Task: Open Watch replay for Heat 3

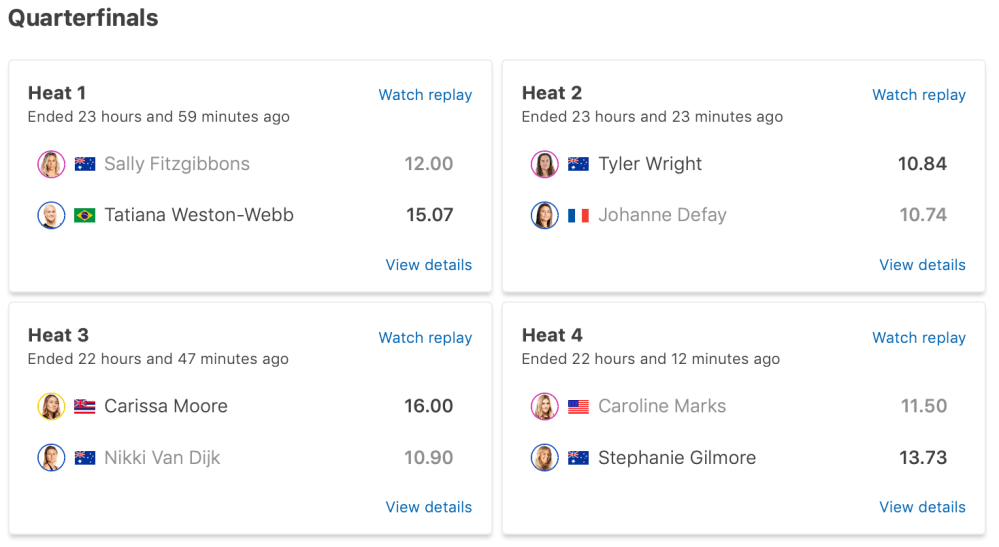Action: 425,338
